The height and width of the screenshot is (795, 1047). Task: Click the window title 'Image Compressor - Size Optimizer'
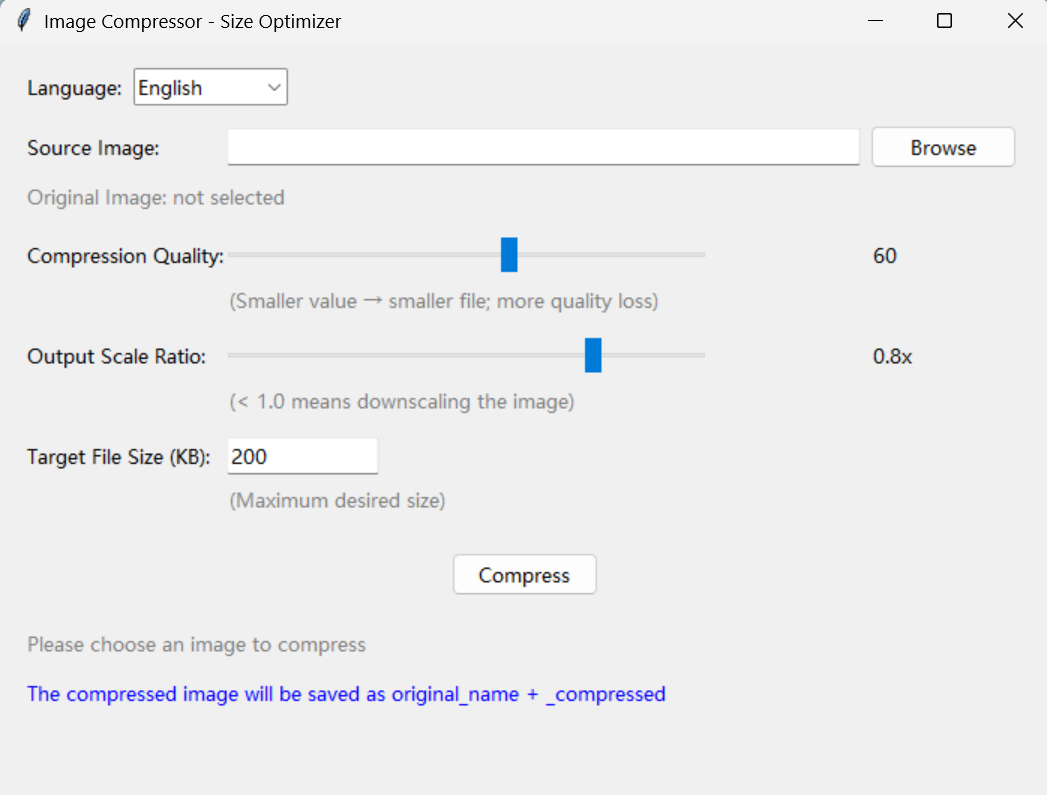(x=192, y=21)
